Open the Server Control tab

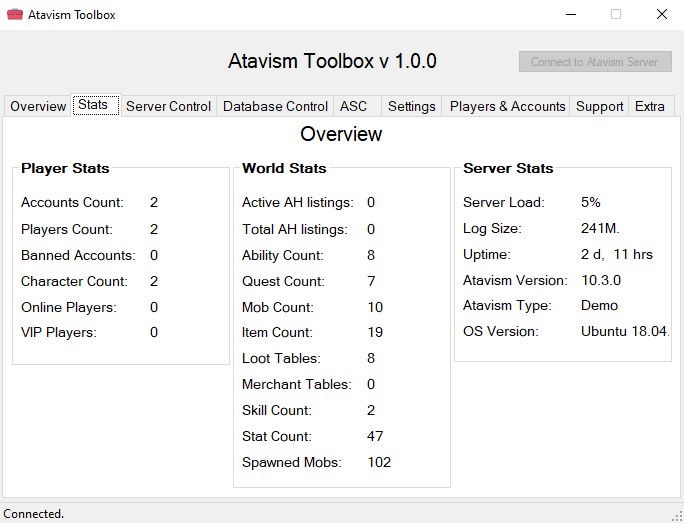168,106
